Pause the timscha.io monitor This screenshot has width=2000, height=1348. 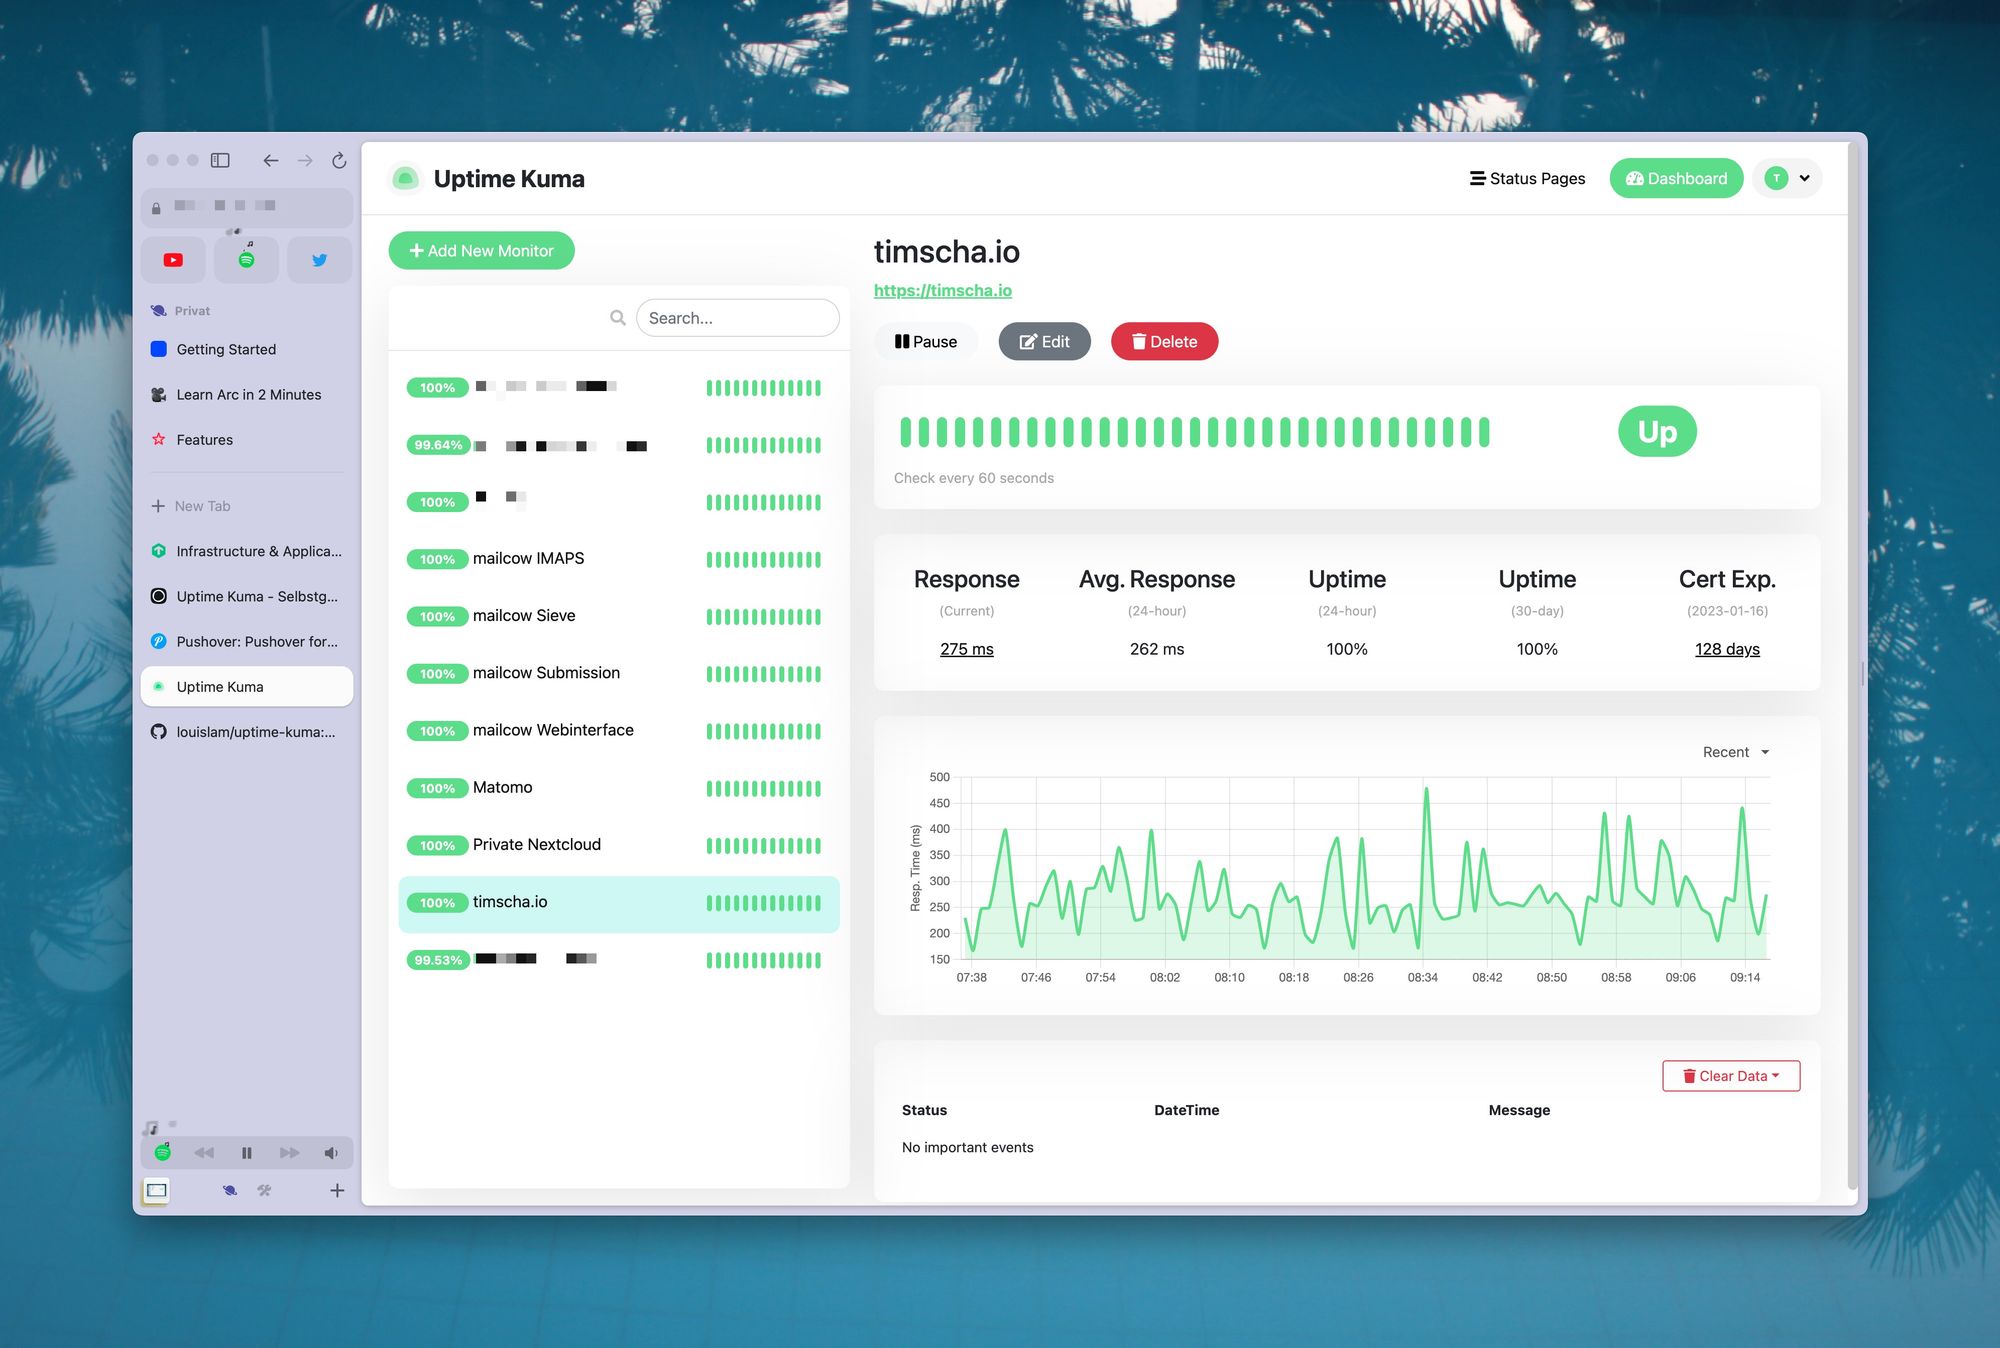926,342
